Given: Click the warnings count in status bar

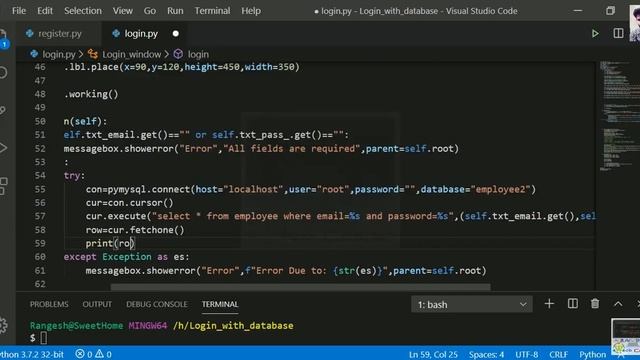Looking at the screenshot, I should (104, 354).
